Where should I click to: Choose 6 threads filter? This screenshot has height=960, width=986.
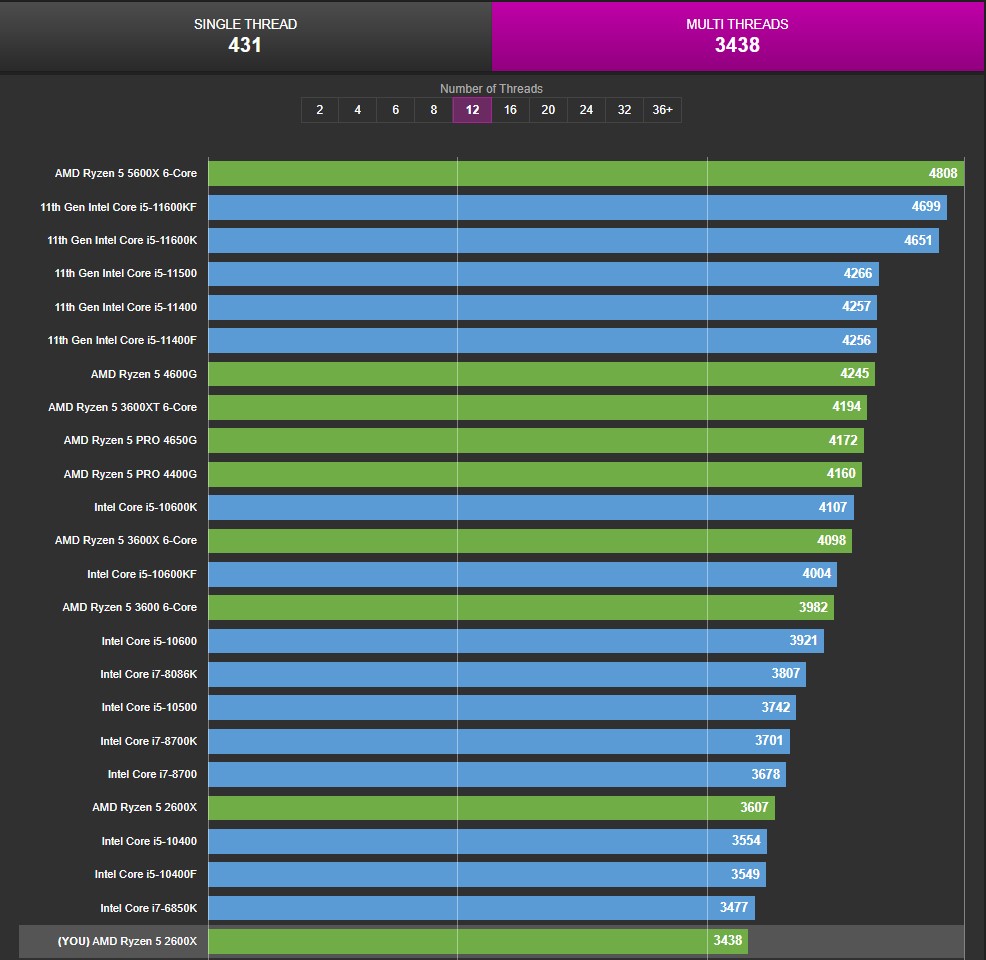[x=396, y=110]
